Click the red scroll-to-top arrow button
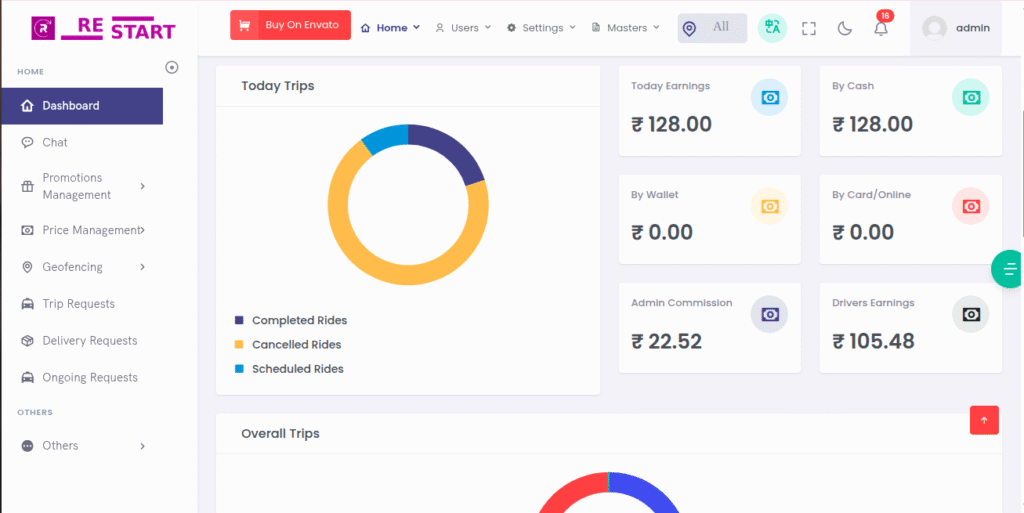The height and width of the screenshot is (513, 1024). tap(984, 420)
